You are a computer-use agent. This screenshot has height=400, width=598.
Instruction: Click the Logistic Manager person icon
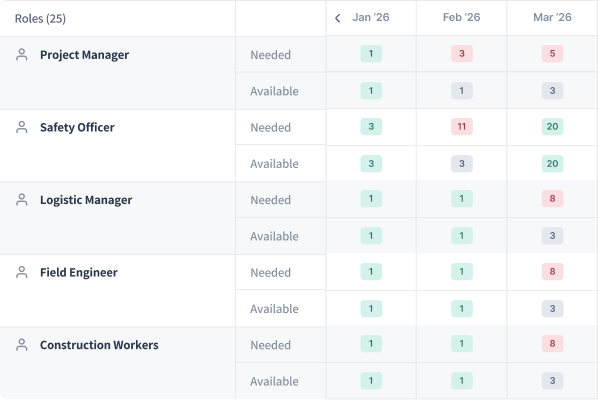(22, 199)
